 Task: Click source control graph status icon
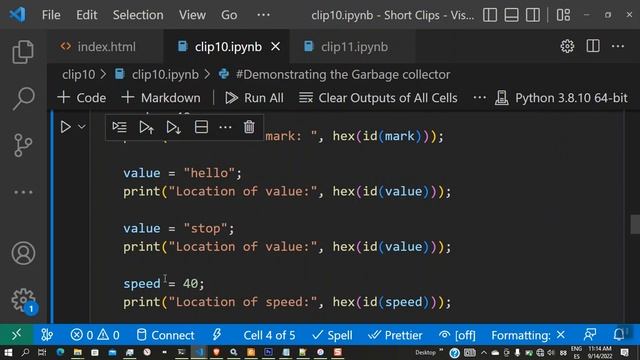click(47, 335)
